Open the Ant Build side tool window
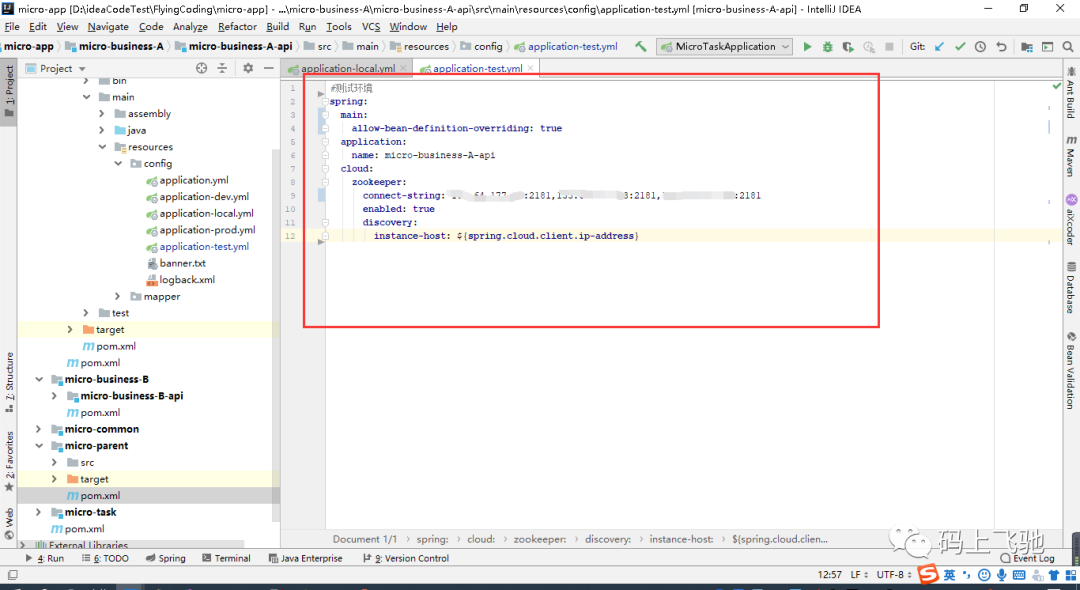This screenshot has height=590, width=1080. [x=1071, y=93]
